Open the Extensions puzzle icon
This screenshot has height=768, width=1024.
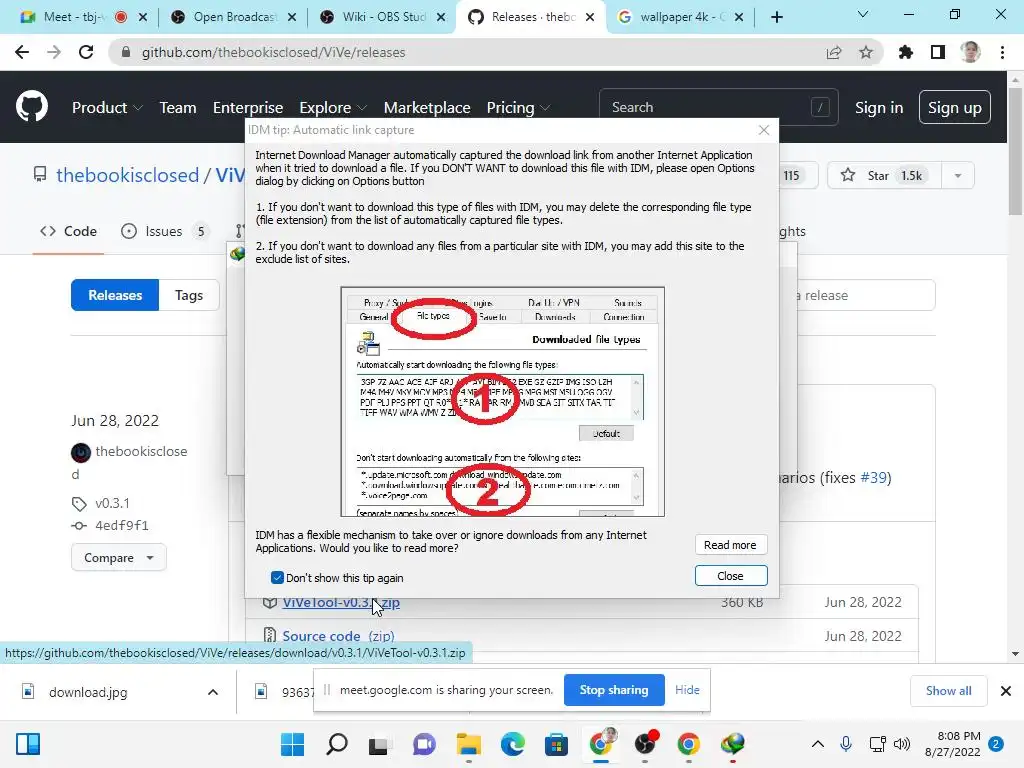pos(906,52)
